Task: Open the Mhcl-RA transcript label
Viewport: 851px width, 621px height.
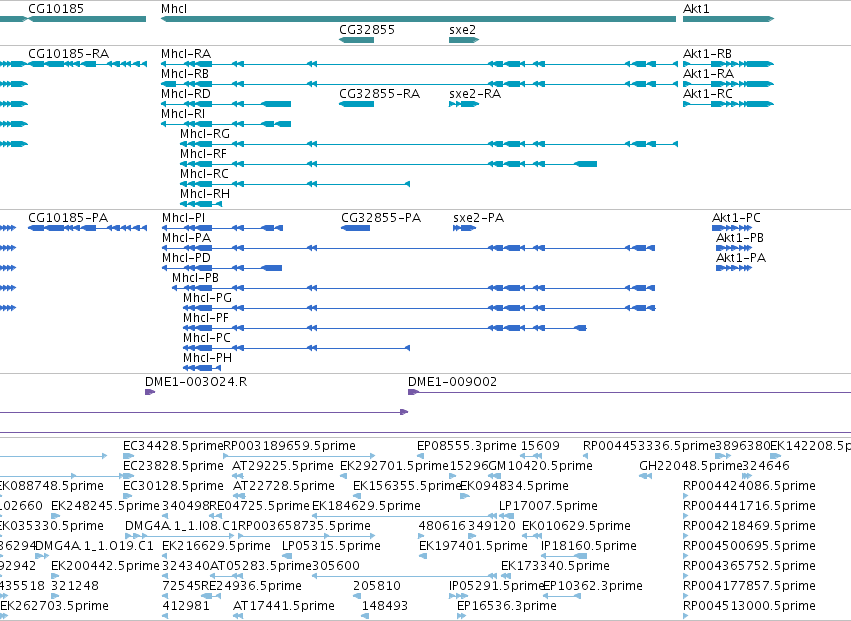Action: tap(186, 54)
